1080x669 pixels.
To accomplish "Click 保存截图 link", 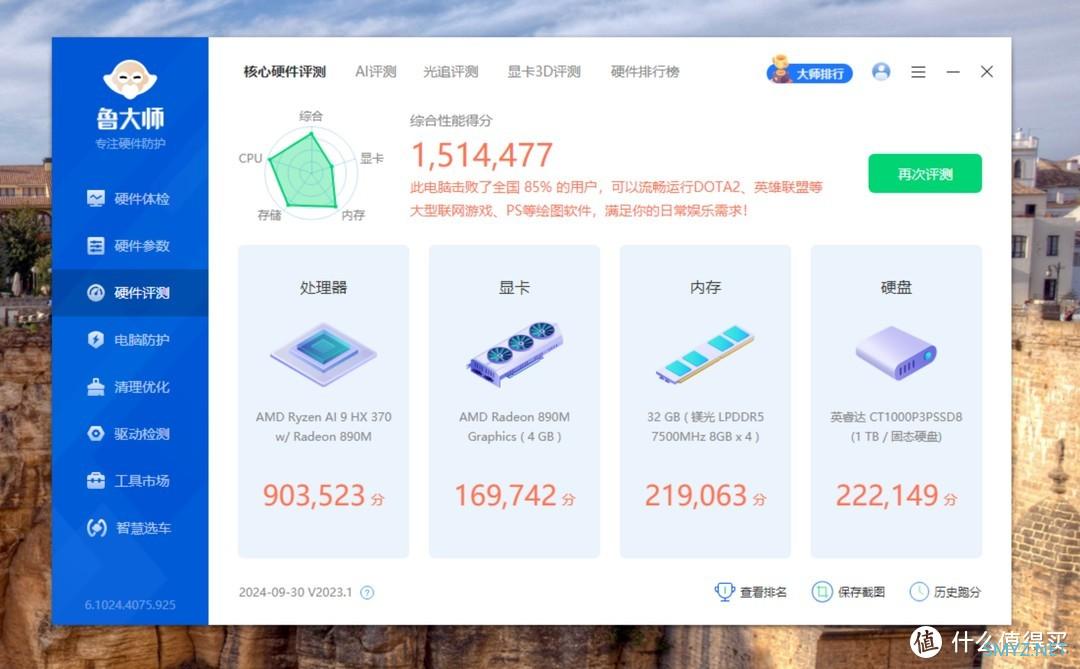I will click(861, 592).
